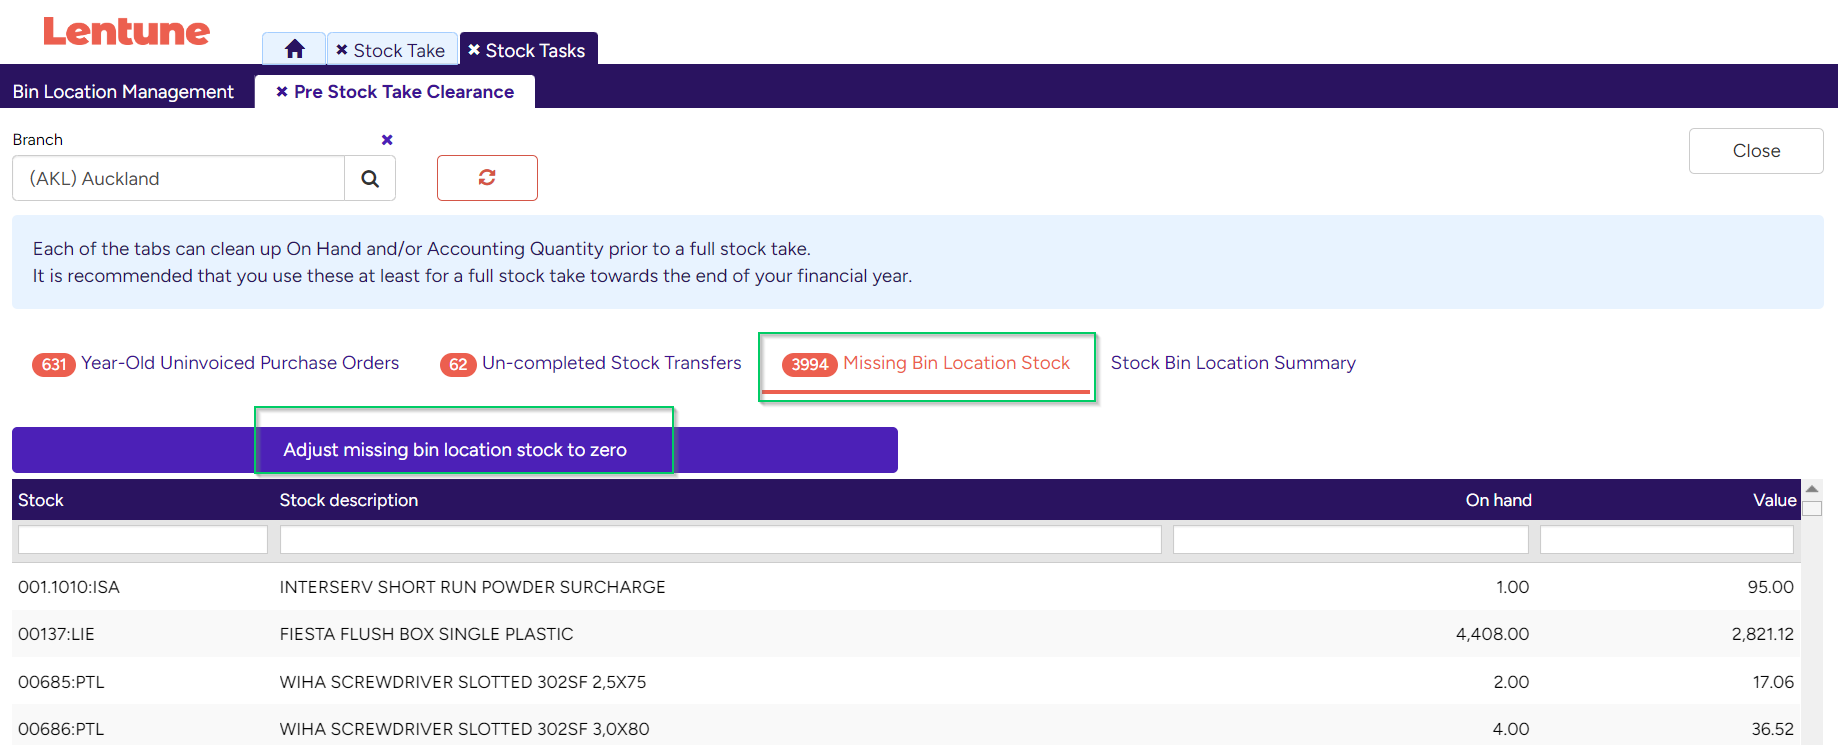Close Pre Stock Take Clearance sub-tab X
Viewport: 1838px width, 745px height.
[x=282, y=92]
